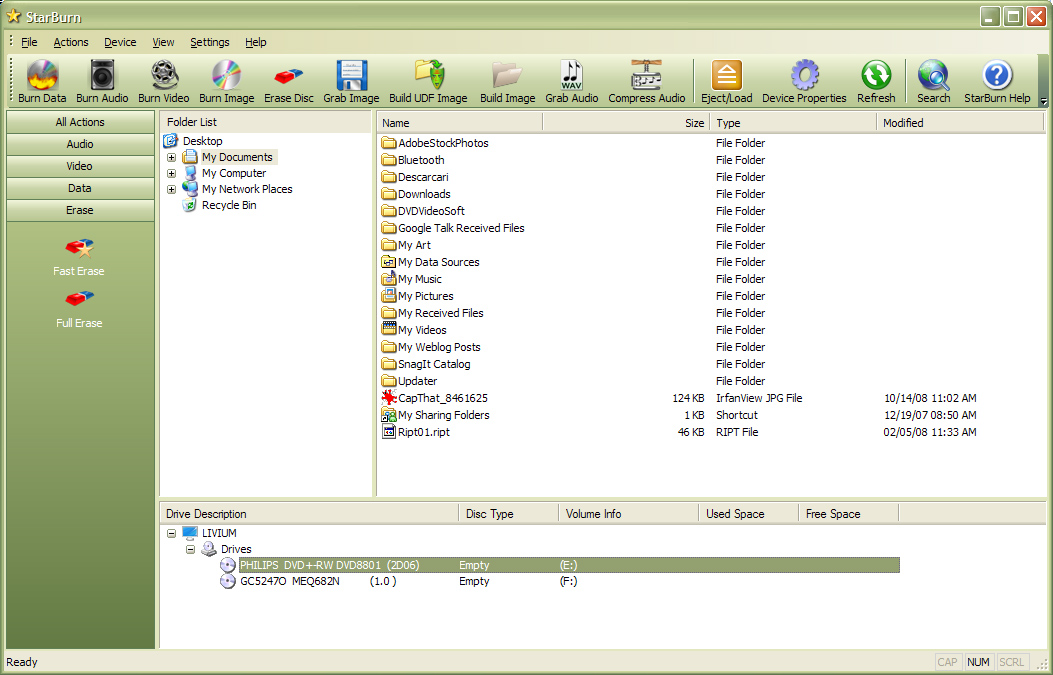Expand the My Computer tree node
1053x675 pixels.
point(172,173)
